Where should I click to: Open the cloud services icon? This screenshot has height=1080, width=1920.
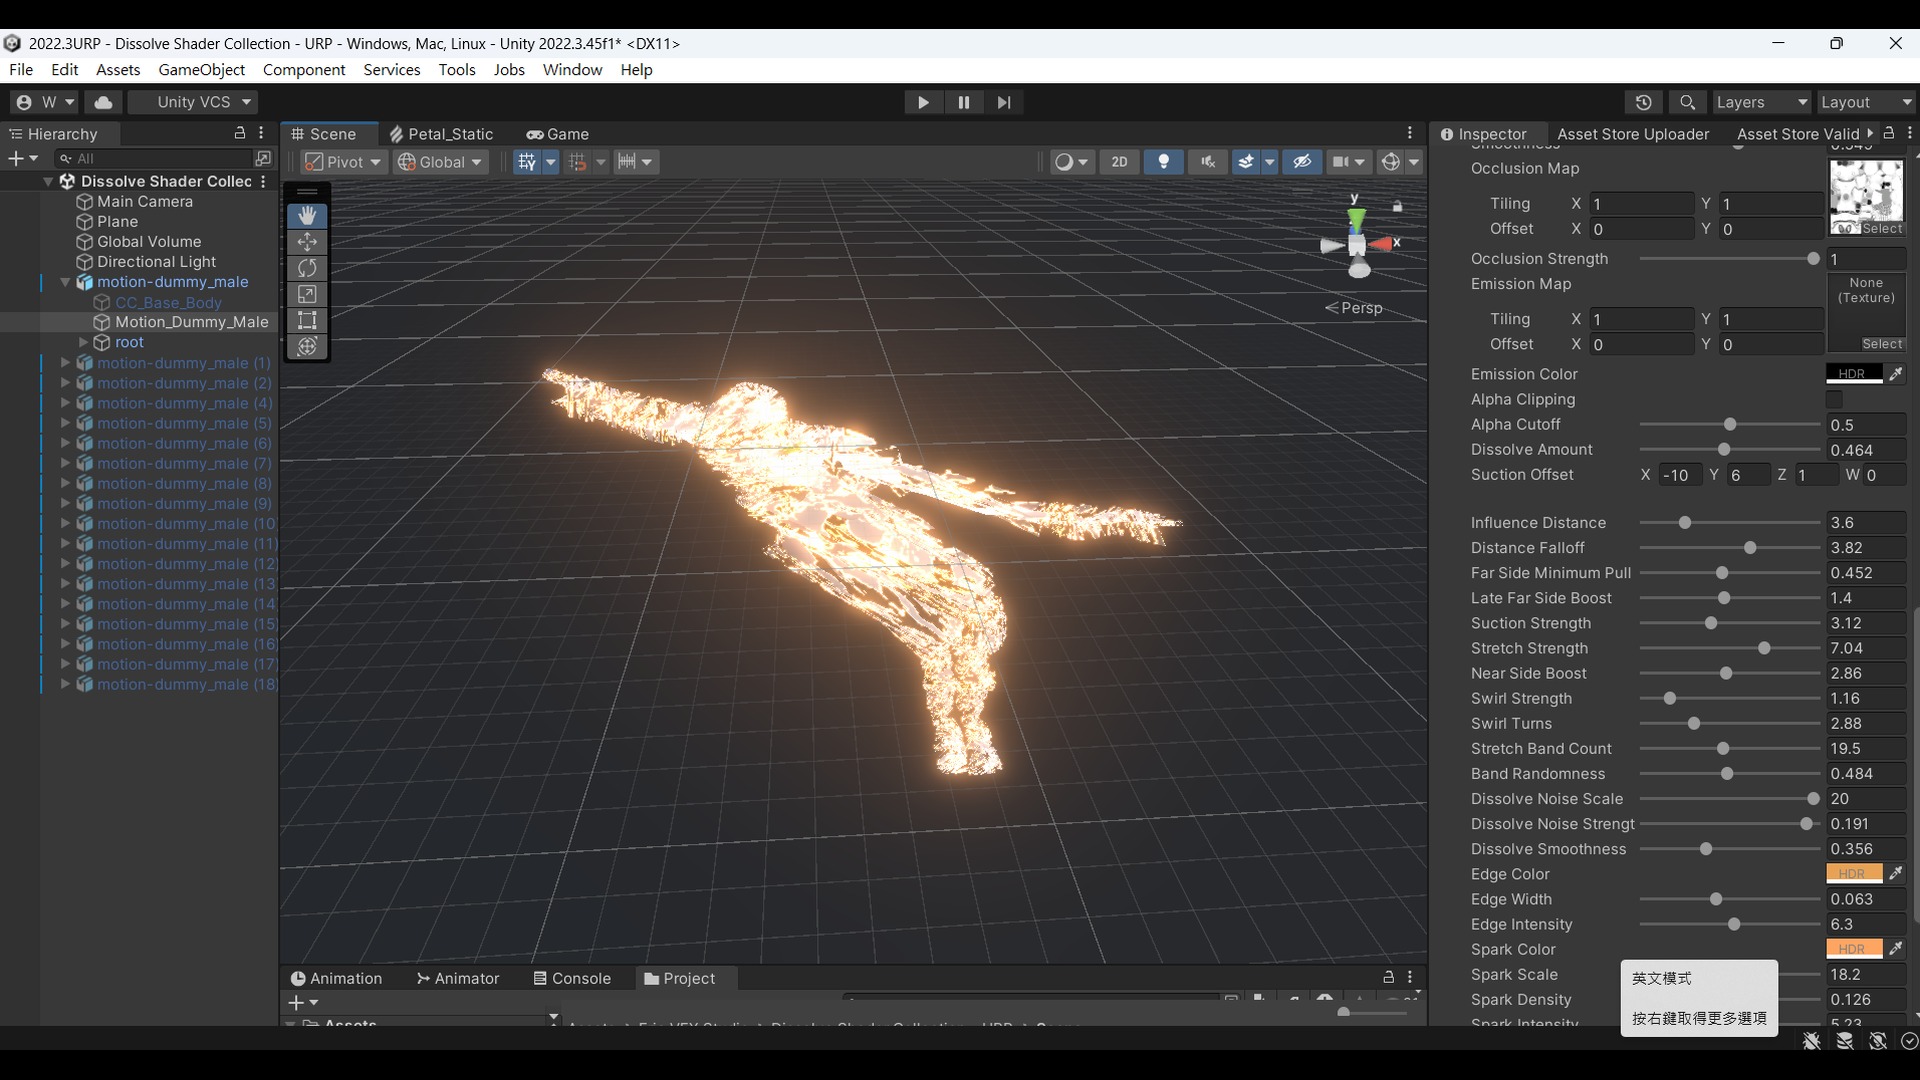(103, 102)
